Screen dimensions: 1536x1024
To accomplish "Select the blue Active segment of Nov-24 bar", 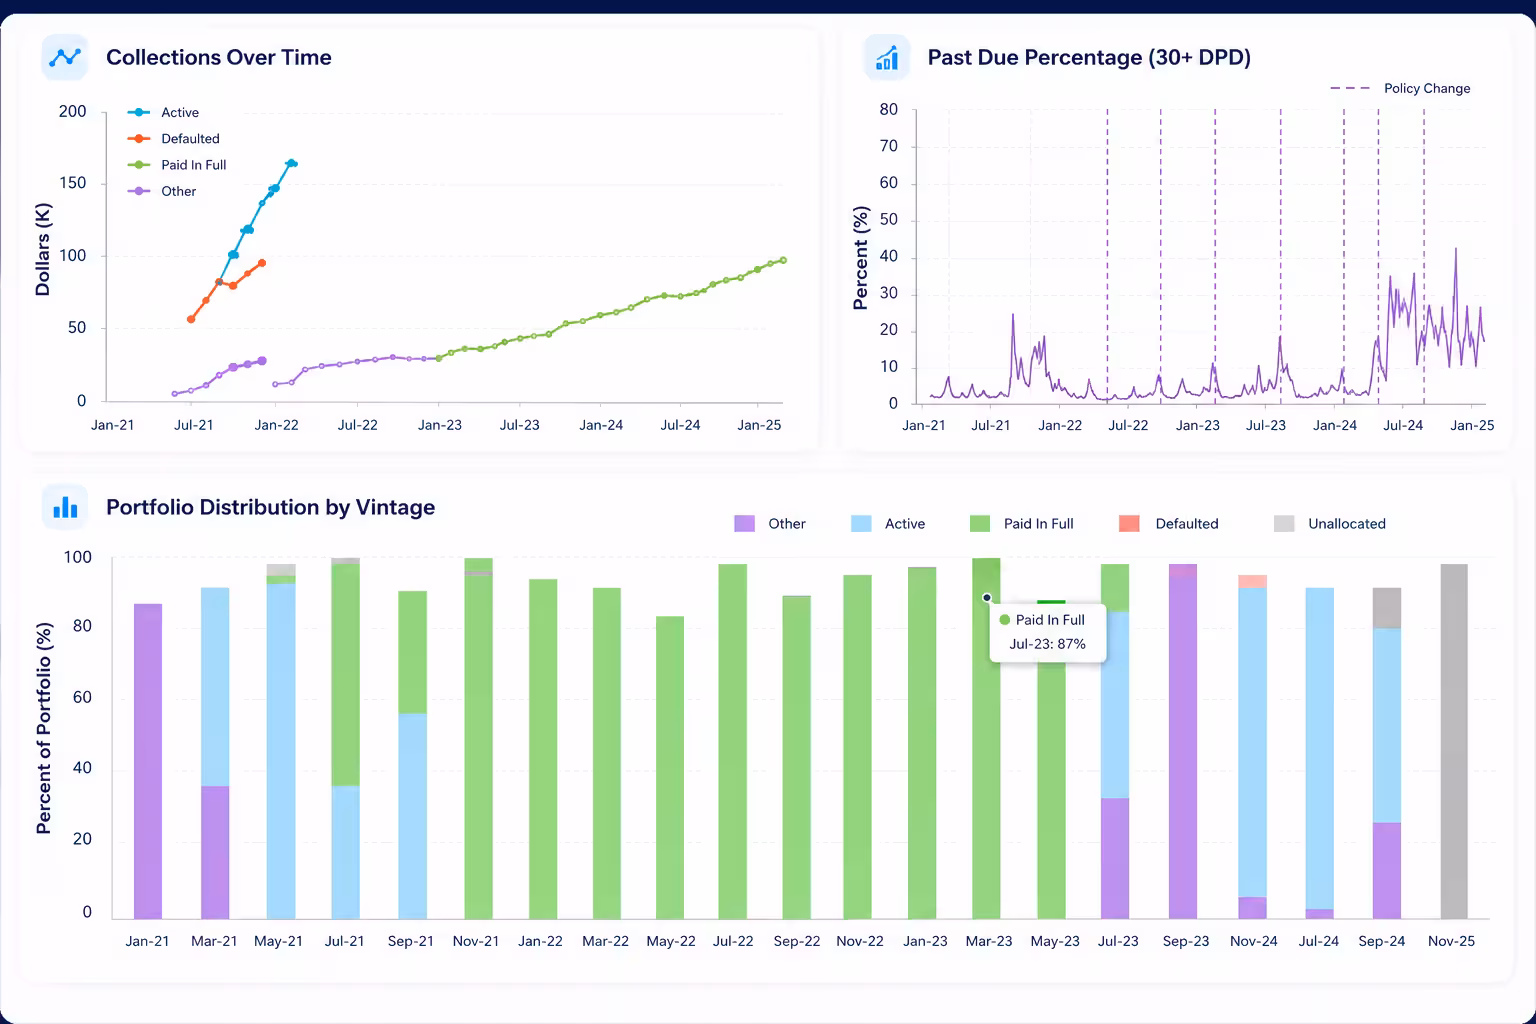I will click(1252, 742).
